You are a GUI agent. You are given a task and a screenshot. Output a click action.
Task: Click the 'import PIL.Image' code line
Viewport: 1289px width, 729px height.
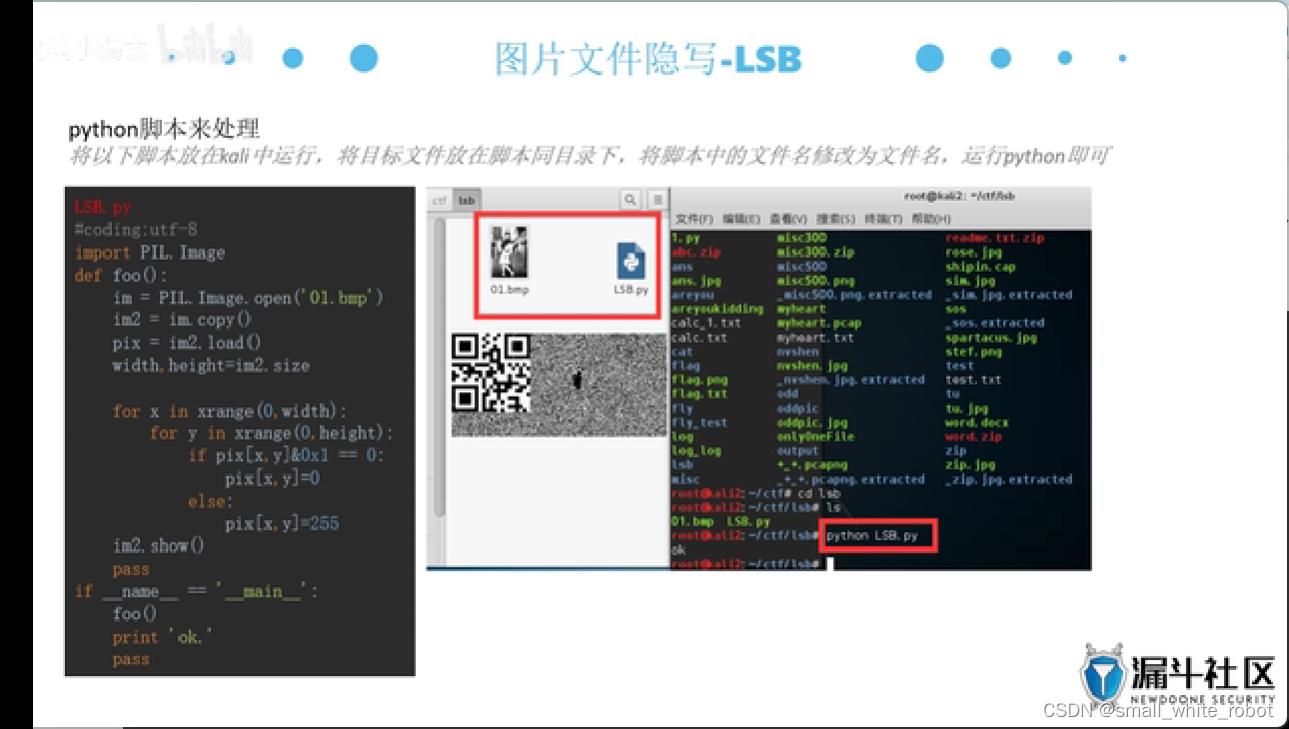click(x=150, y=253)
